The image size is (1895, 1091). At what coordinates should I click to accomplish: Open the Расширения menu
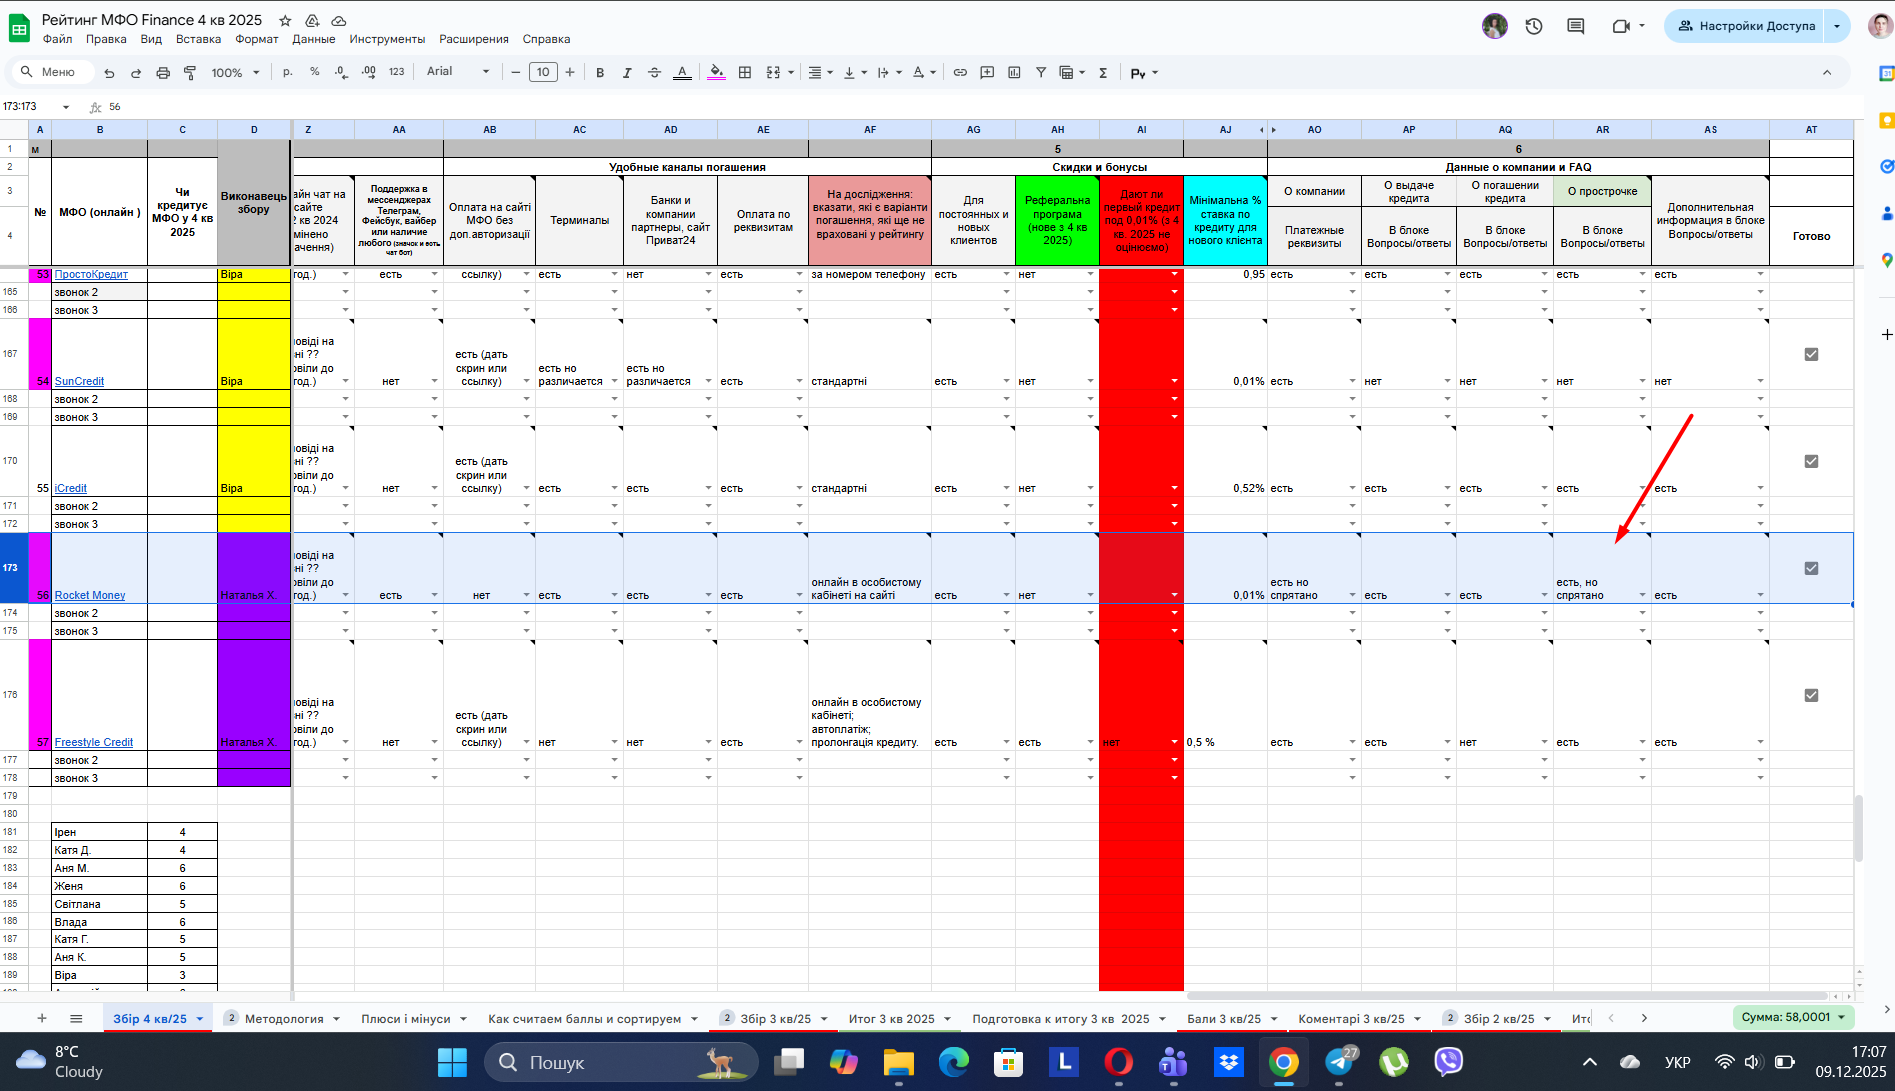tap(474, 39)
